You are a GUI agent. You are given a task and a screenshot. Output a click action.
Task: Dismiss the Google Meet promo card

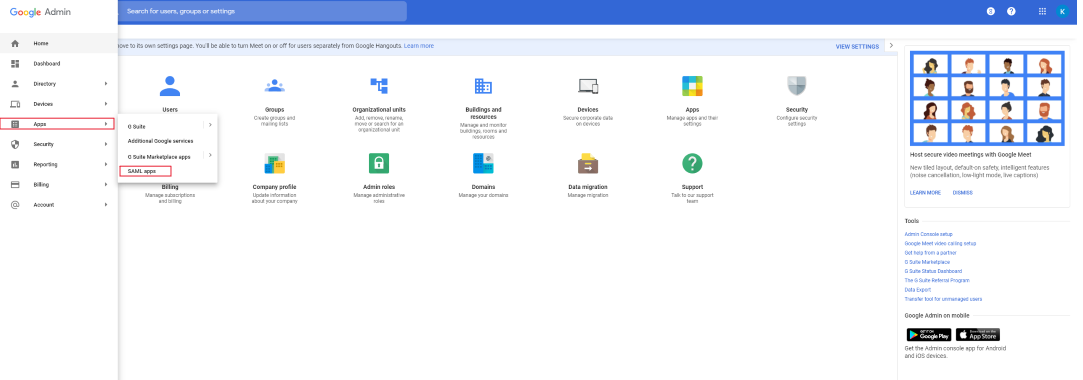click(x=962, y=193)
